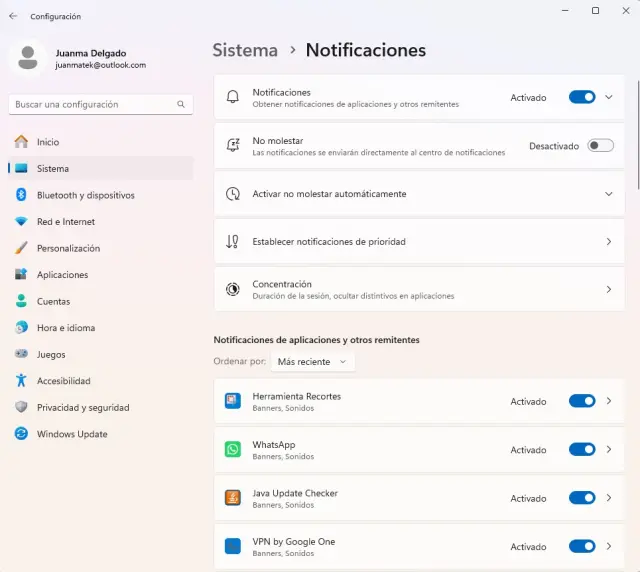This screenshot has height=572, width=640.
Task: Click the Bluetooth y dispositivos icon
Action: 21,195
